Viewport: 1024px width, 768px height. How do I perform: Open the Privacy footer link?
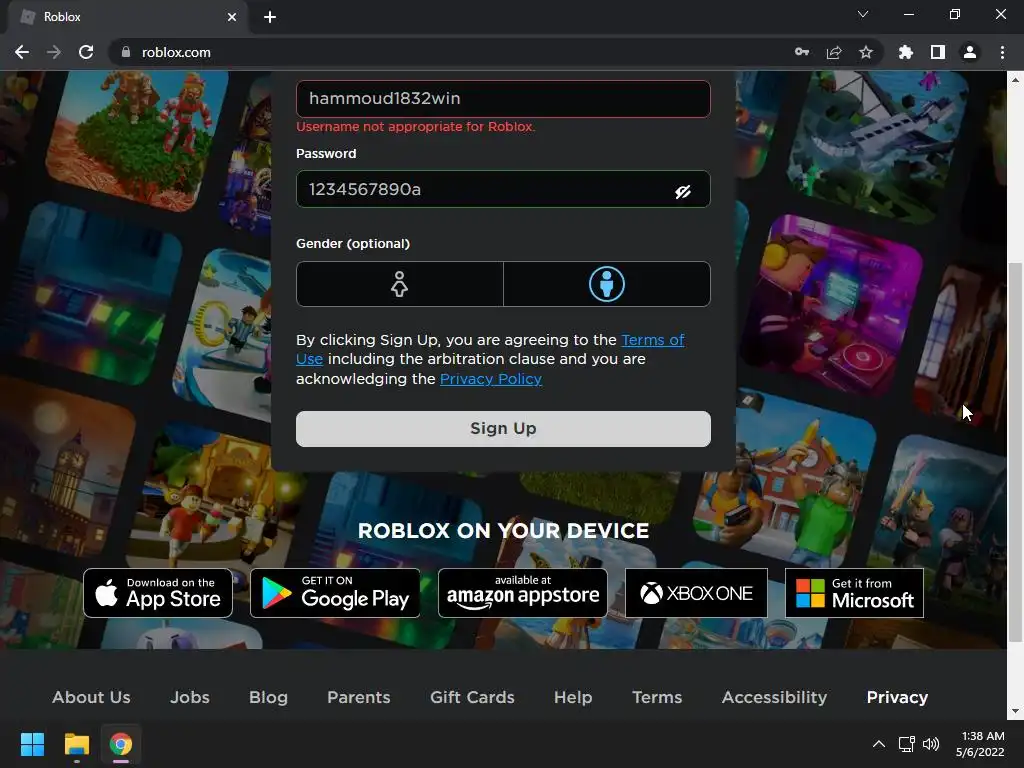[897, 697]
